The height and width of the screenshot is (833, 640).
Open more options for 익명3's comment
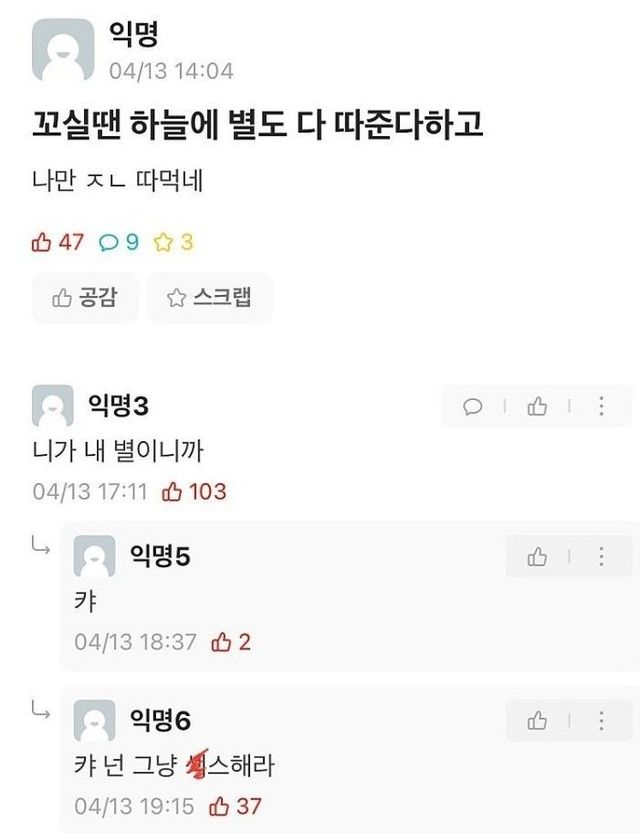click(x=601, y=406)
